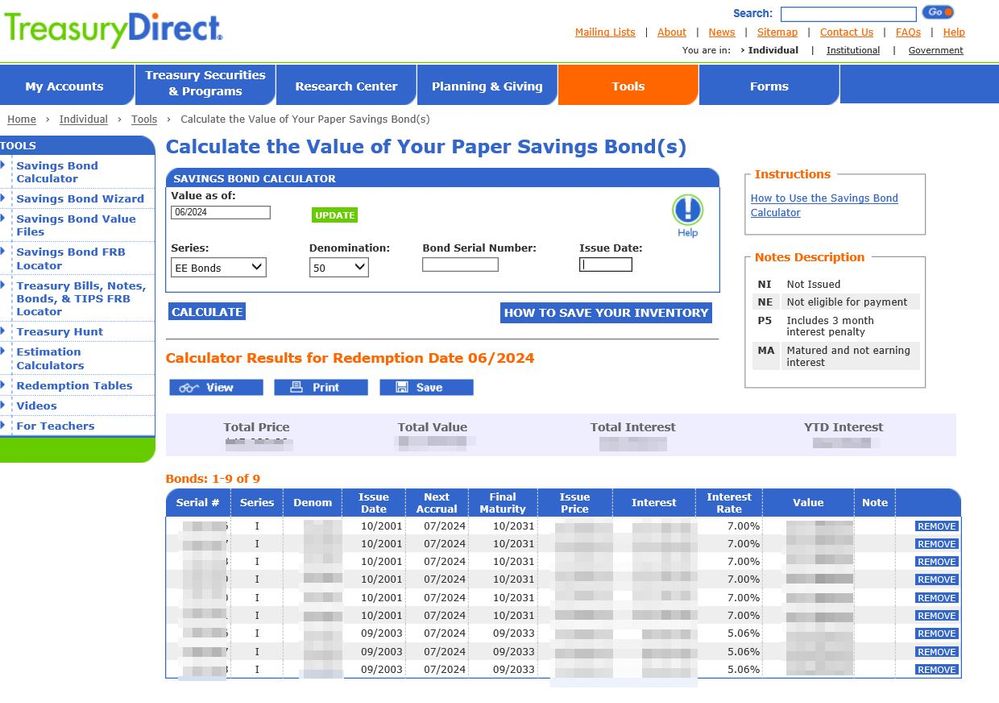Click the Issue Price column header

575,503
